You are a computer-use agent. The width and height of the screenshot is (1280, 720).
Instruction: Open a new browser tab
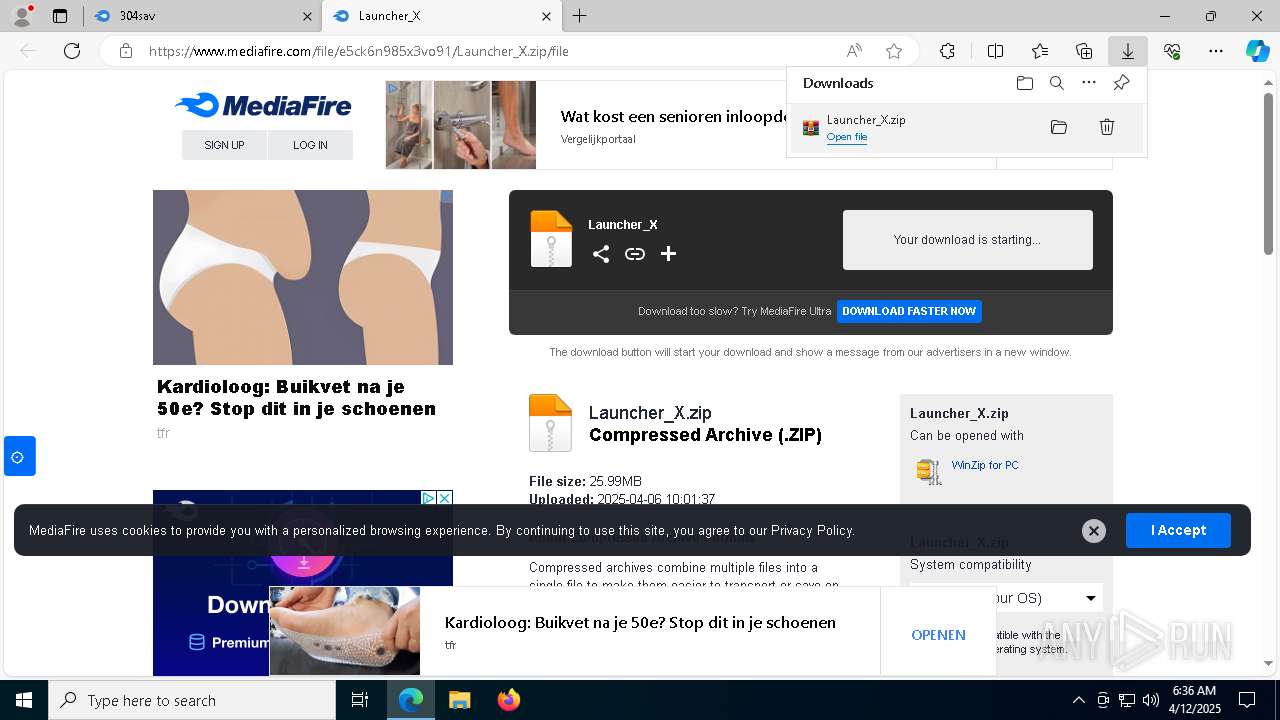click(580, 16)
